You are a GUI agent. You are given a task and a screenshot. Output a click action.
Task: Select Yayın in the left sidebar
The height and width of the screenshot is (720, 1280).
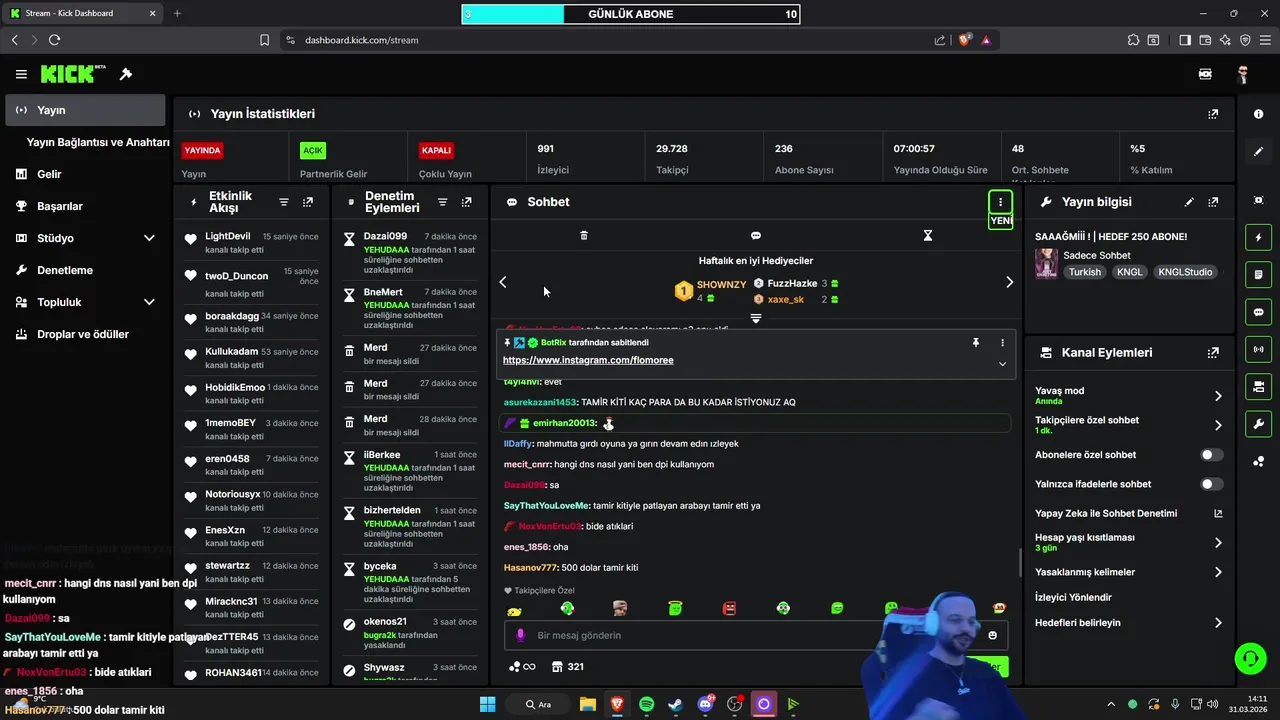pyautogui.click(x=85, y=110)
